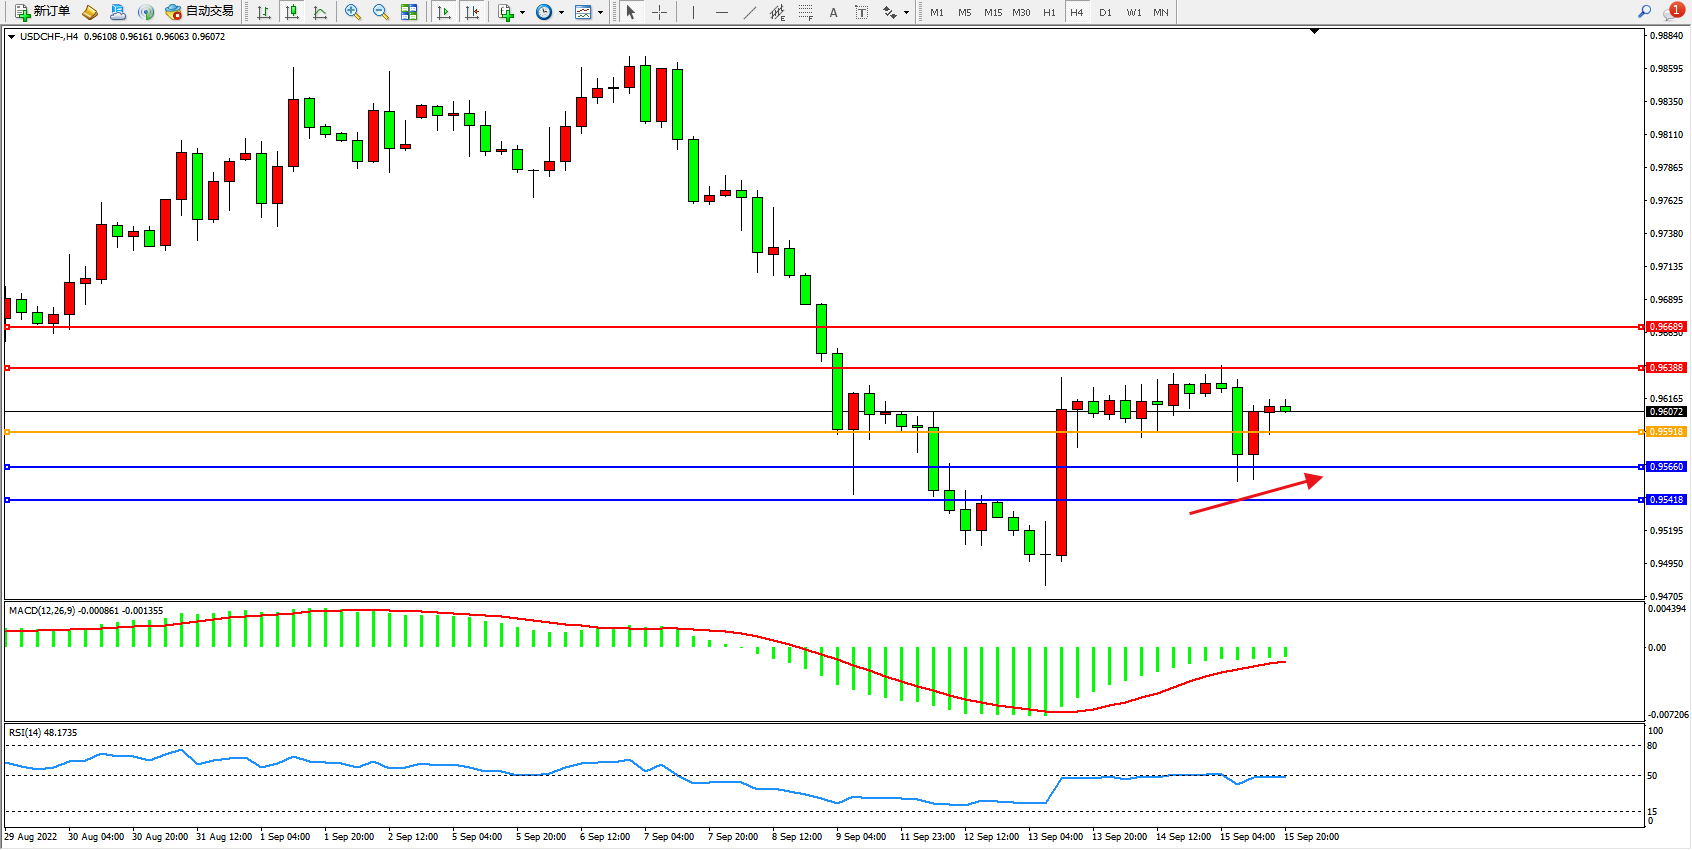
Task: Open the indicators list dropdown arrow
Action: pos(522,13)
